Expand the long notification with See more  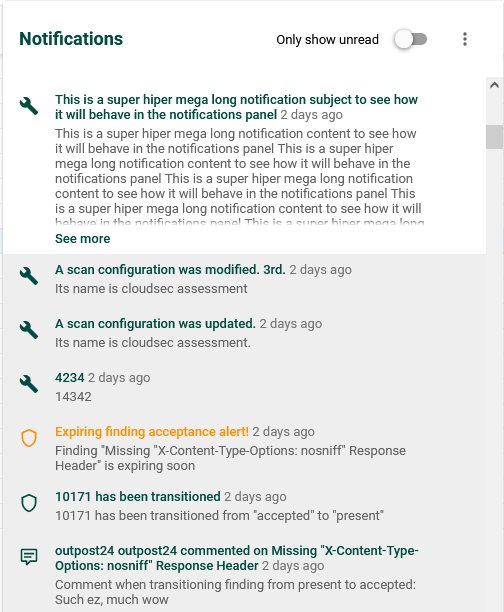click(x=82, y=238)
